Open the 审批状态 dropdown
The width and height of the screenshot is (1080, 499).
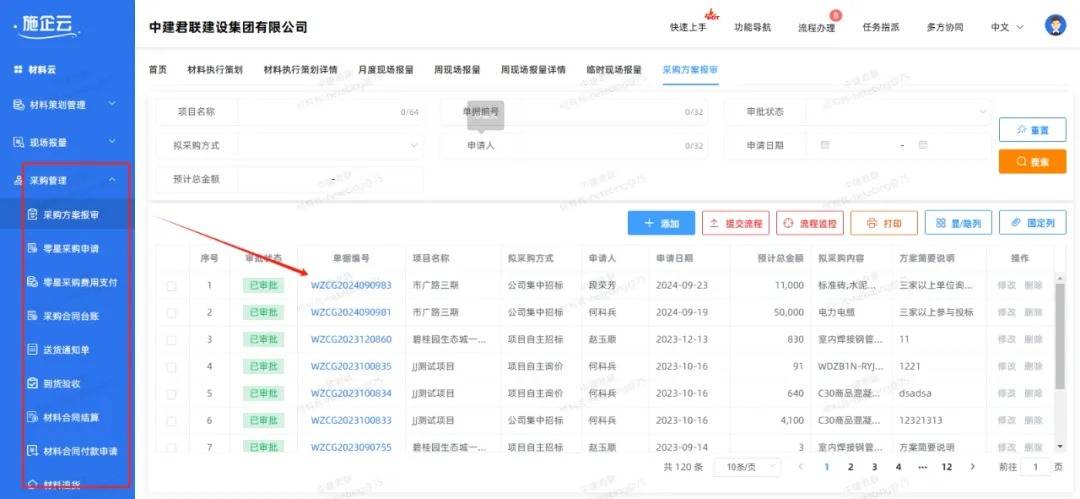[x=898, y=112]
